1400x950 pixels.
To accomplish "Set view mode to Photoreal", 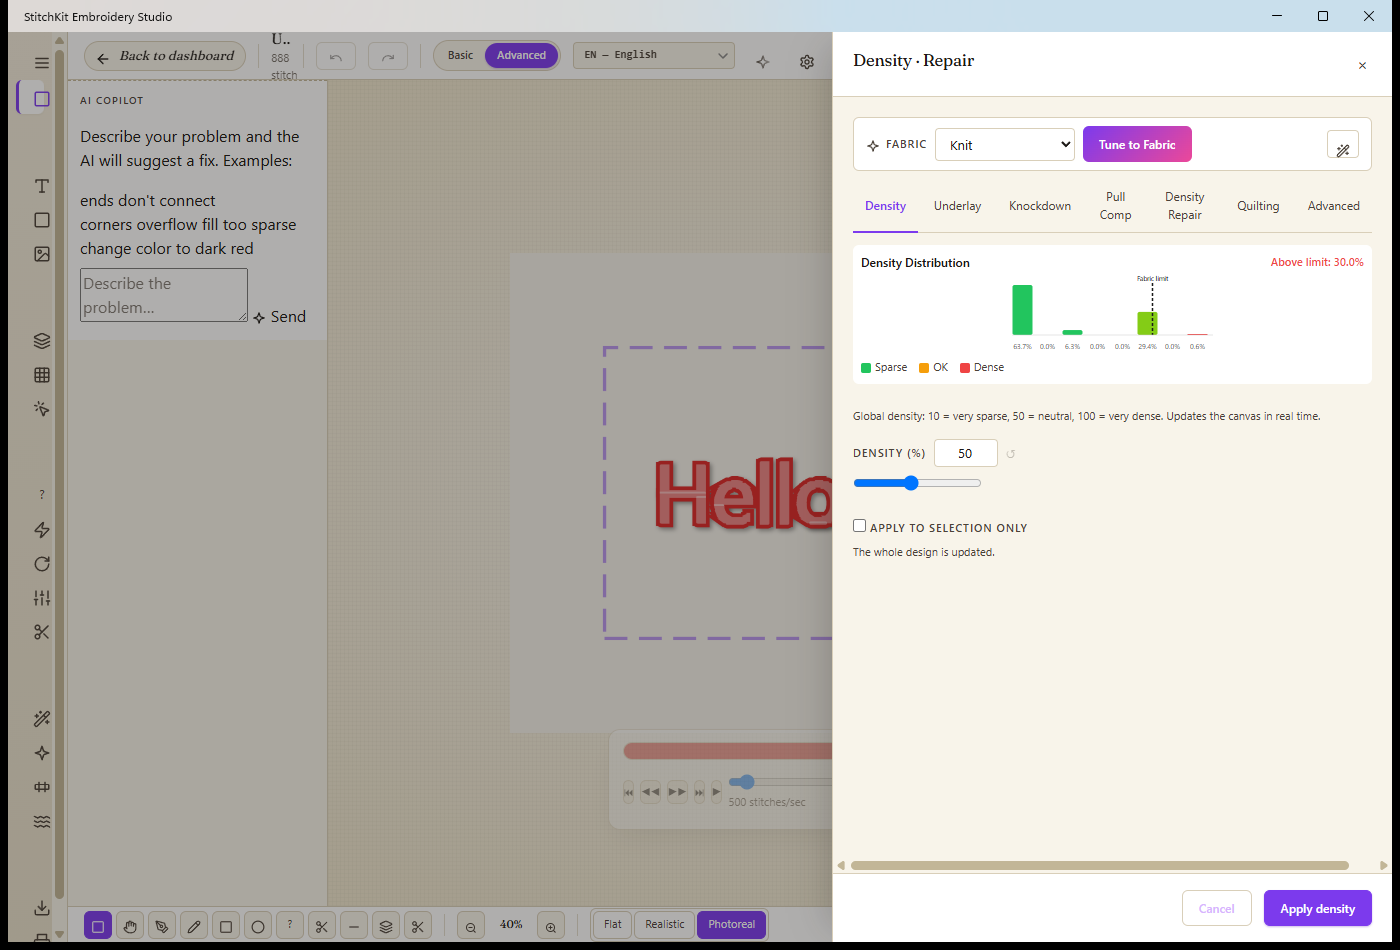I will [x=732, y=925].
